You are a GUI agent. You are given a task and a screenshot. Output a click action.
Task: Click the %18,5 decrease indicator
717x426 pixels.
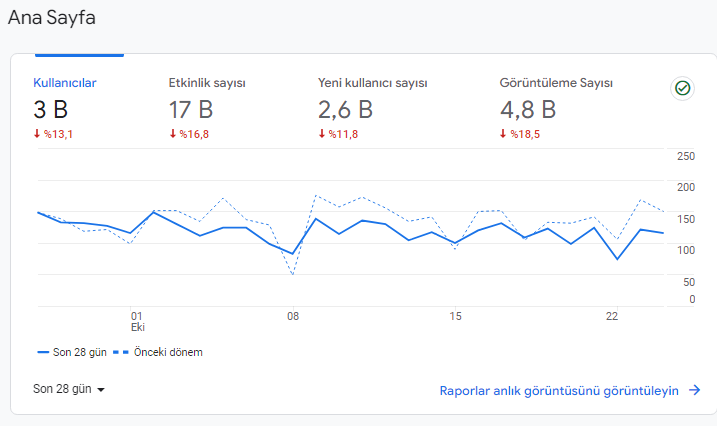[x=519, y=134]
